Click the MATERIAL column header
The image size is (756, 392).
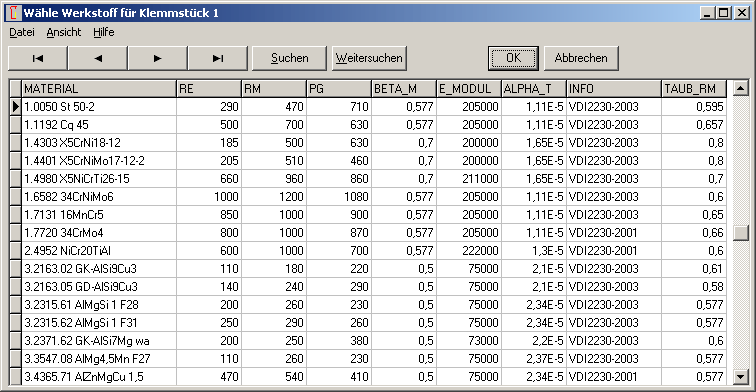[99, 89]
